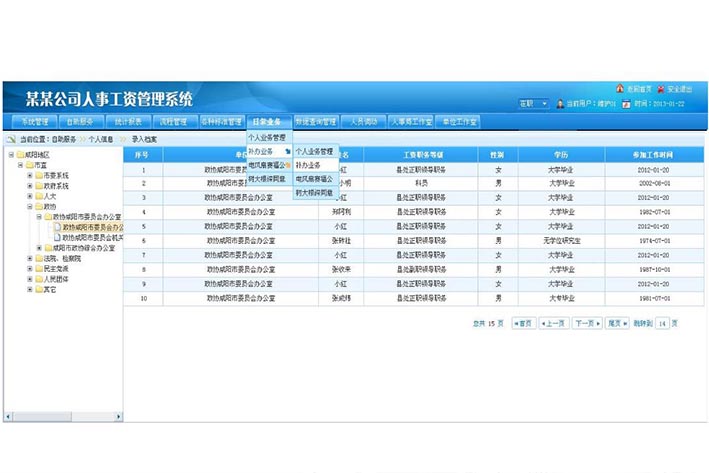Click the 个人信息 breadcrumb
The image size is (709, 473).
100,139
